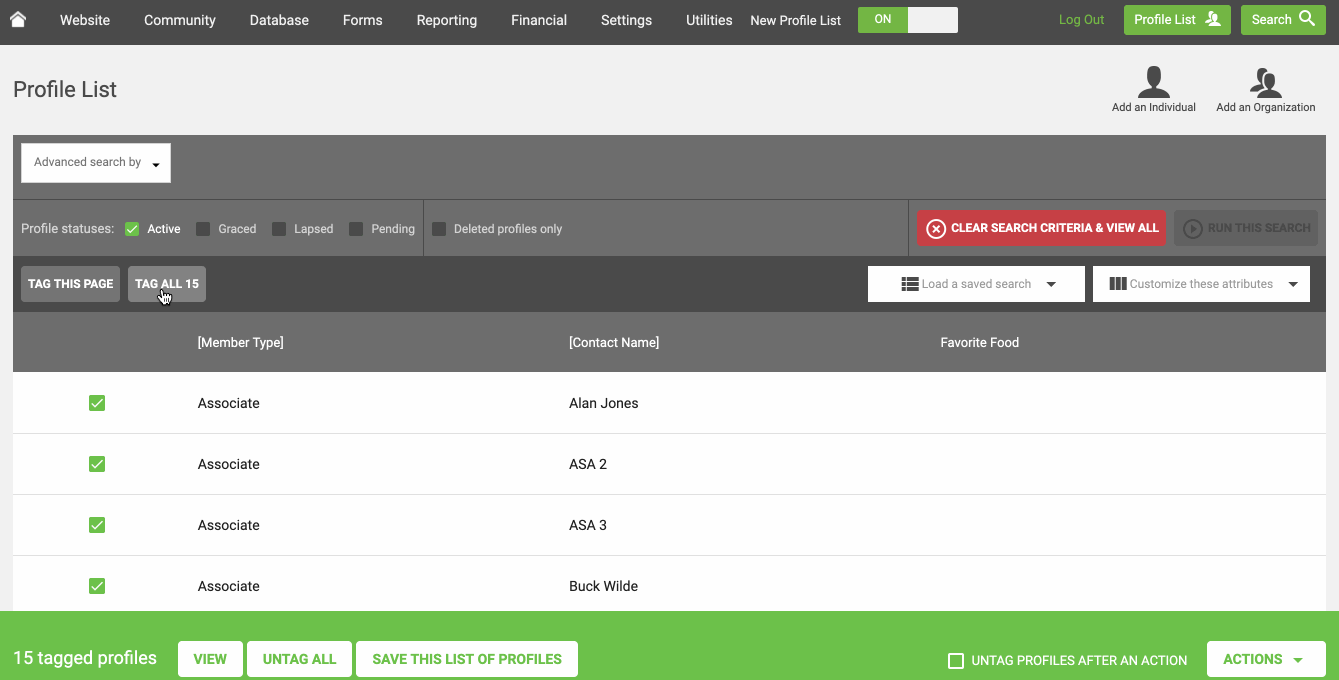Open the Advanced search by dropdown
This screenshot has width=1339, height=680.
tap(95, 162)
